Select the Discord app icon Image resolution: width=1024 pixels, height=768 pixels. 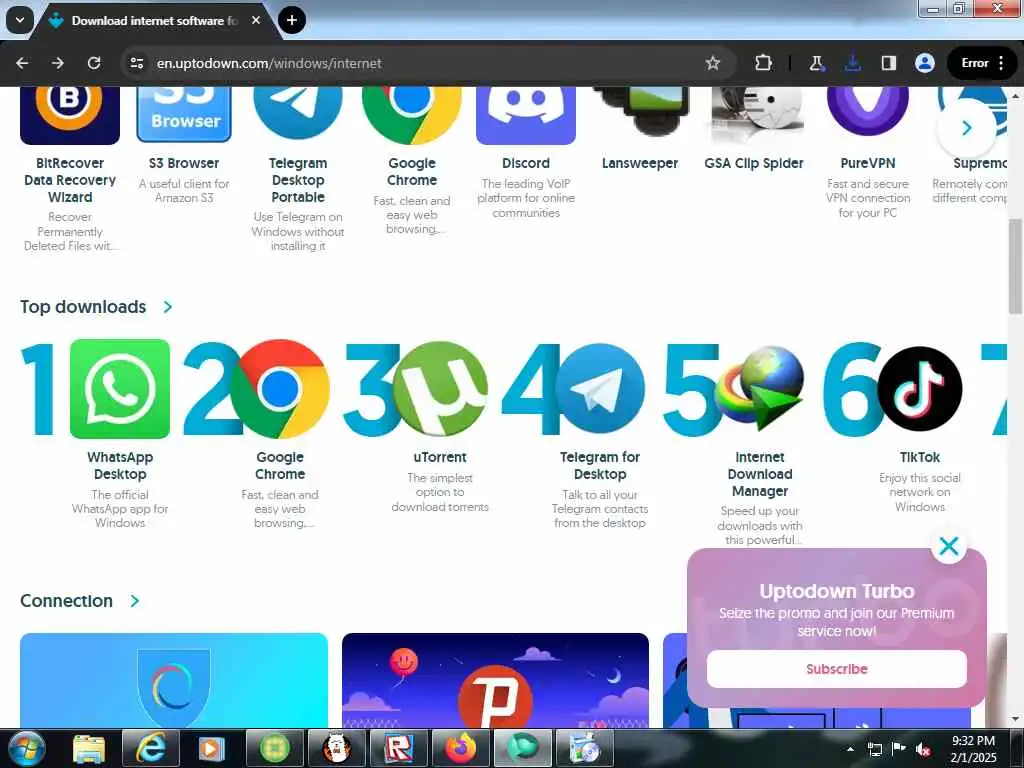tap(526, 115)
